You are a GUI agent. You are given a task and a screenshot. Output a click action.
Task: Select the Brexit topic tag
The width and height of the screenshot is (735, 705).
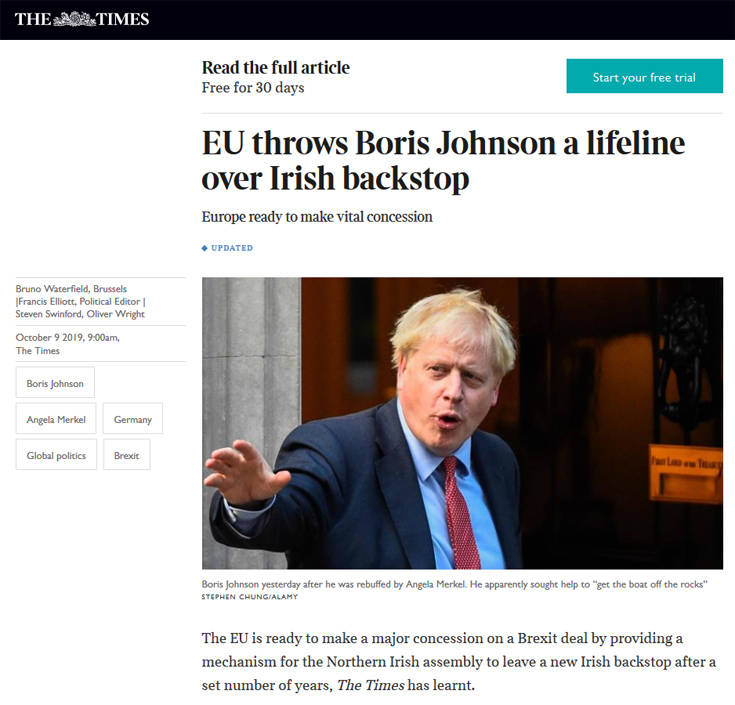(x=127, y=455)
